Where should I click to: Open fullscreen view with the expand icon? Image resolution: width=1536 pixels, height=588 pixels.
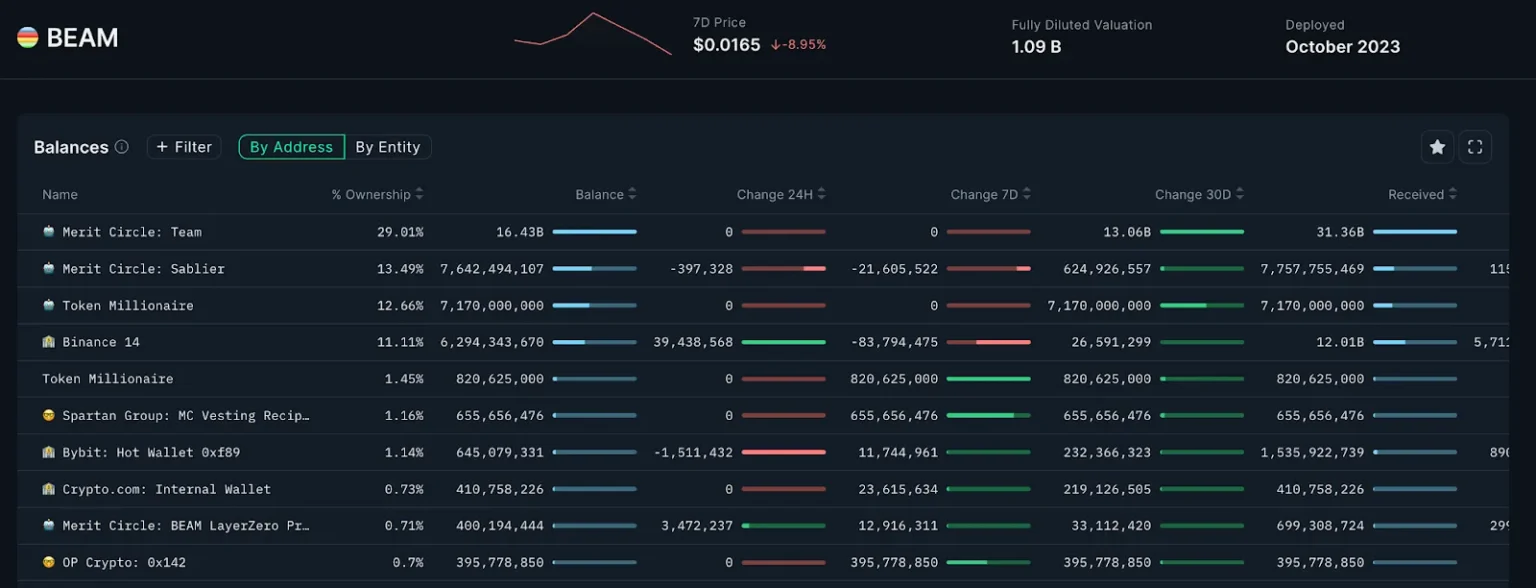1475,147
